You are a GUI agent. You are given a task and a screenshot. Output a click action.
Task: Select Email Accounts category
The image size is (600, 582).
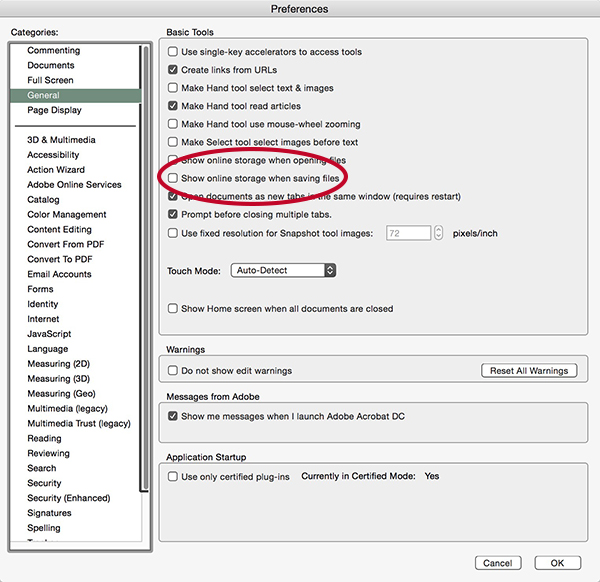59,274
